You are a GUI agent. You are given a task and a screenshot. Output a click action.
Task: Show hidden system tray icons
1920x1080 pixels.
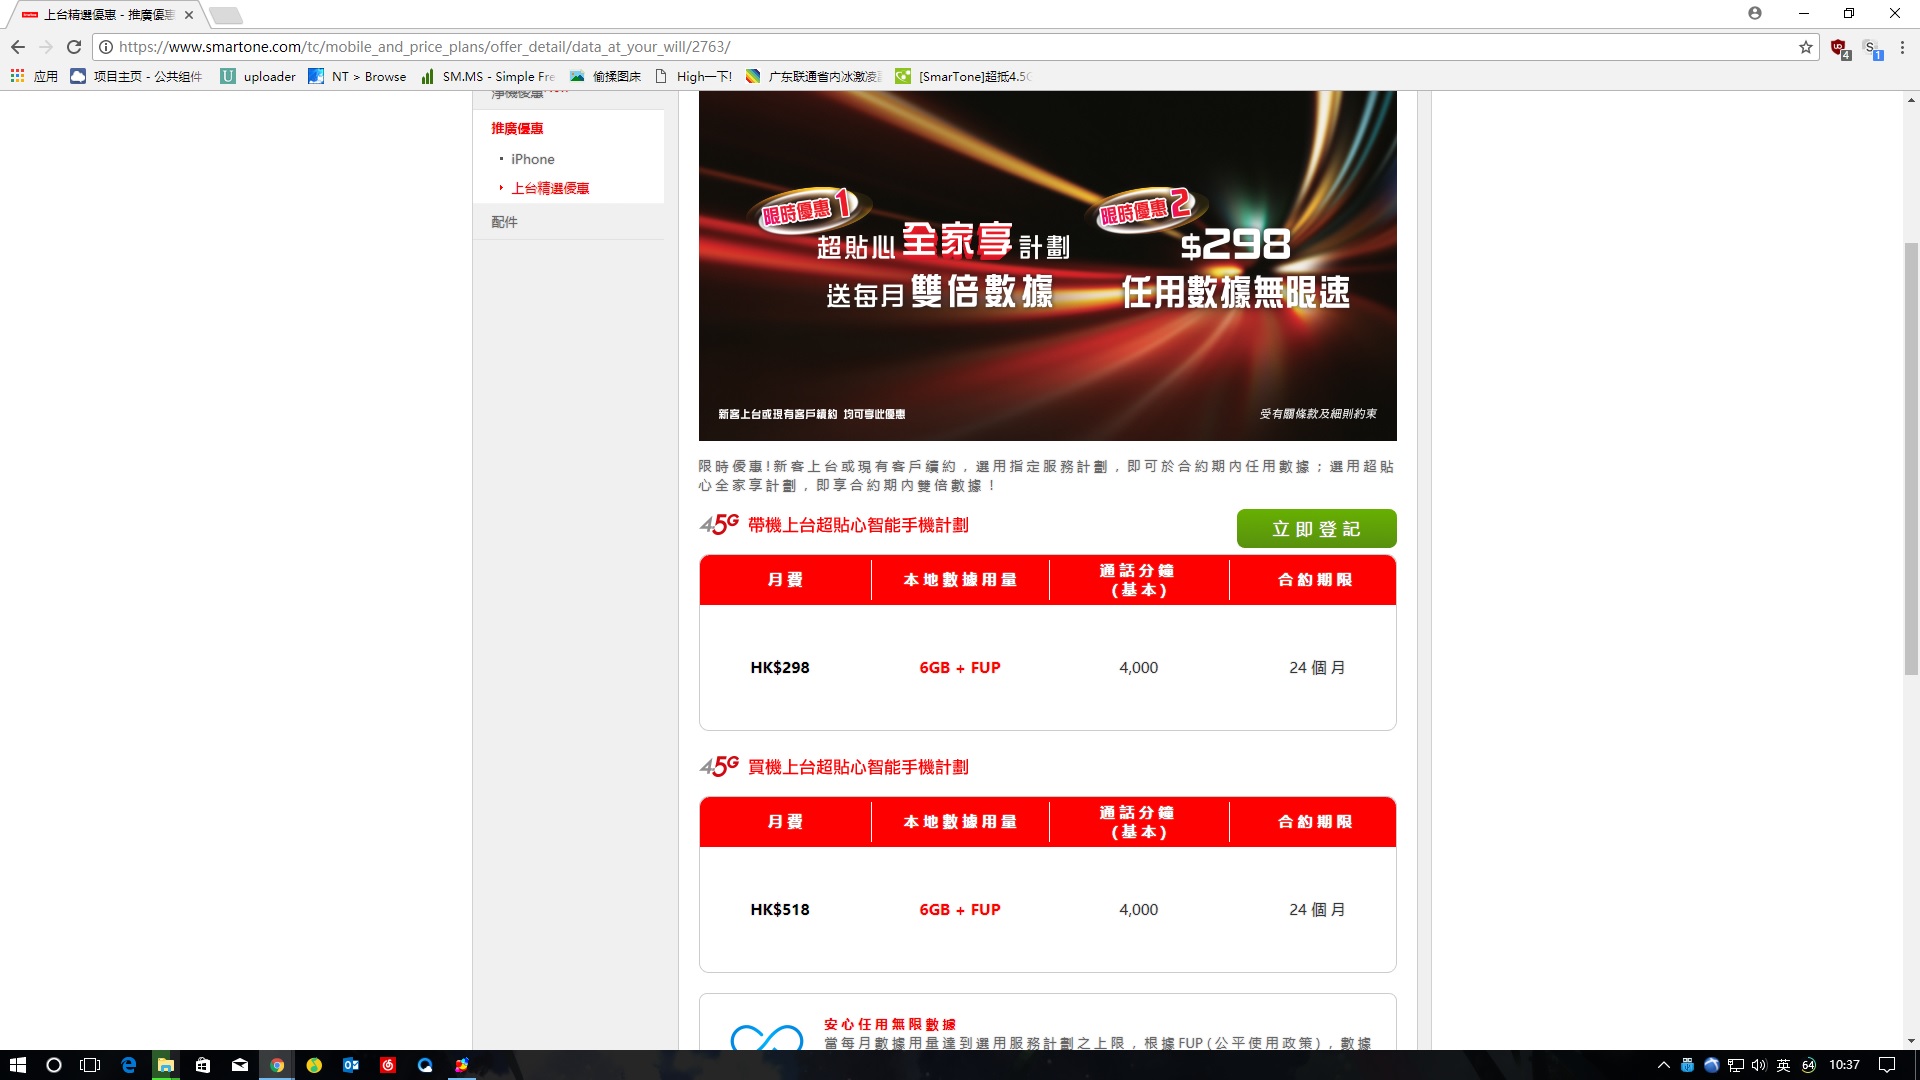1664,1065
